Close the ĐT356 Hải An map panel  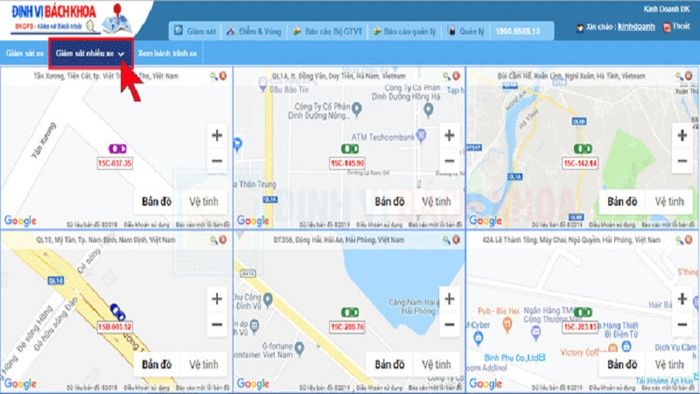[456, 240]
